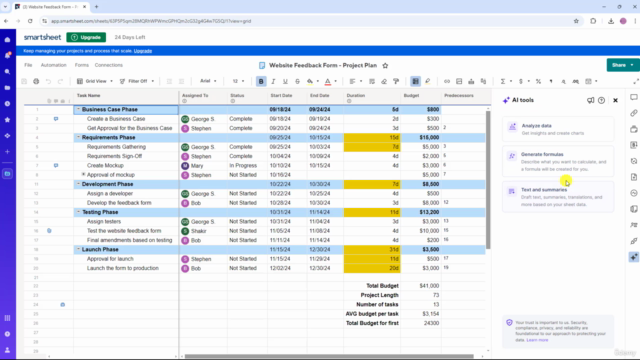
Task: Click the Clear formatting eraser icon
Action: (x=384, y=81)
